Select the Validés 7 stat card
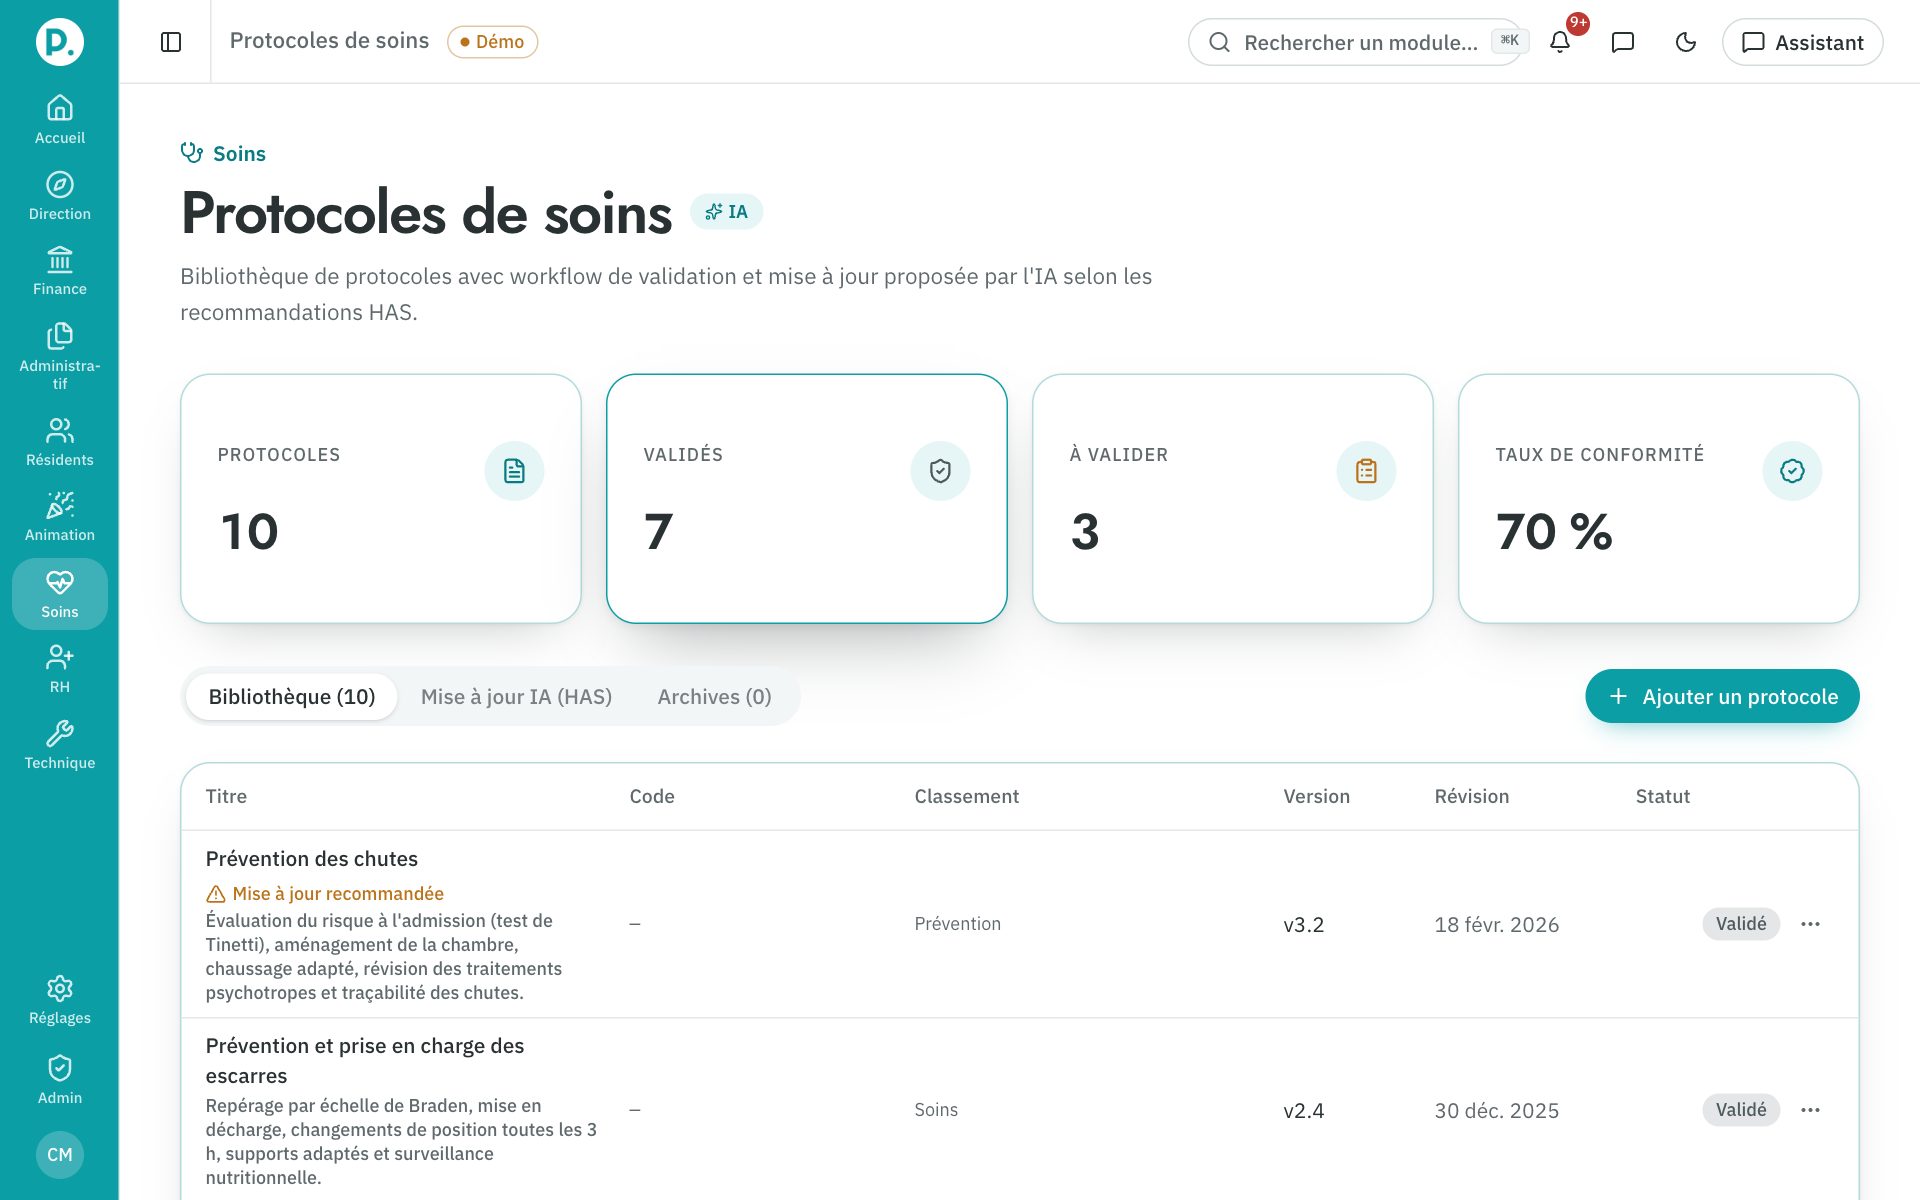 pos(807,499)
